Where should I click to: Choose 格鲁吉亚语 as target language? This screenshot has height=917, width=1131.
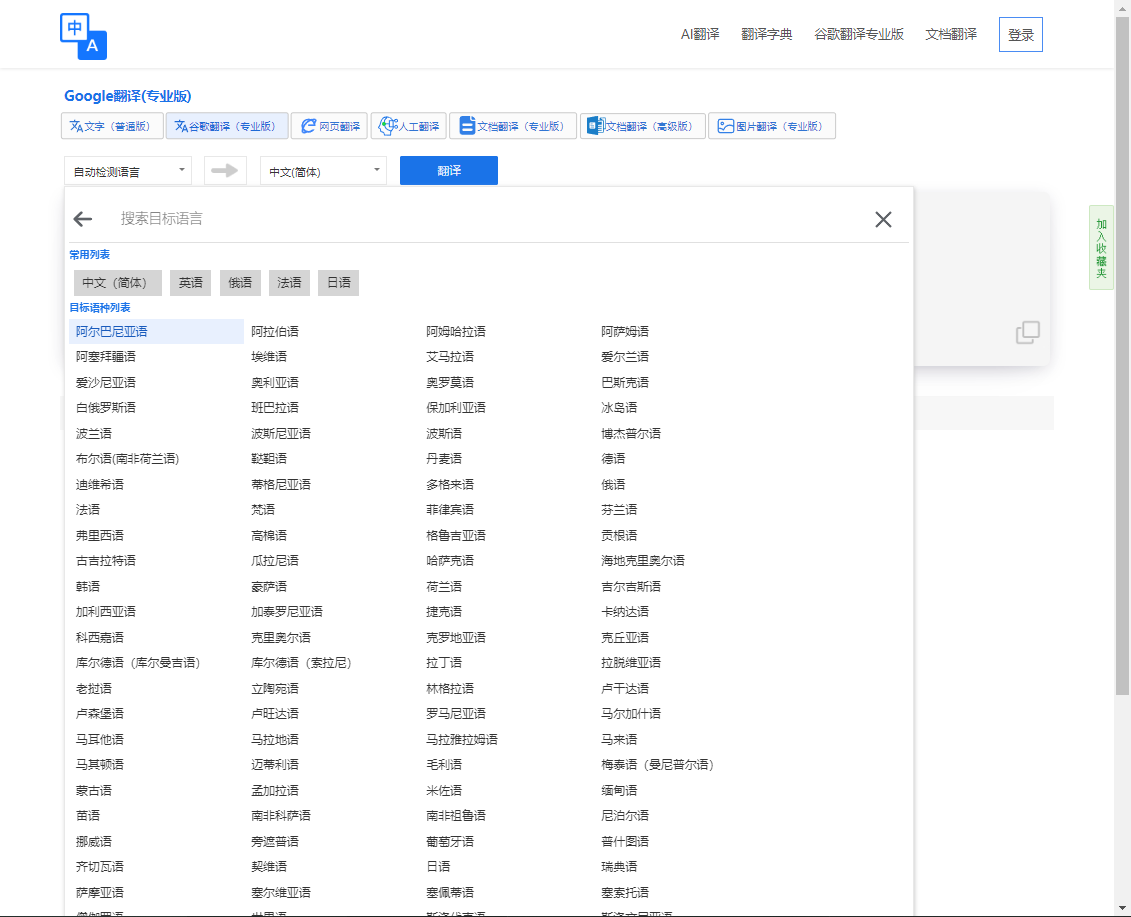[456, 535]
